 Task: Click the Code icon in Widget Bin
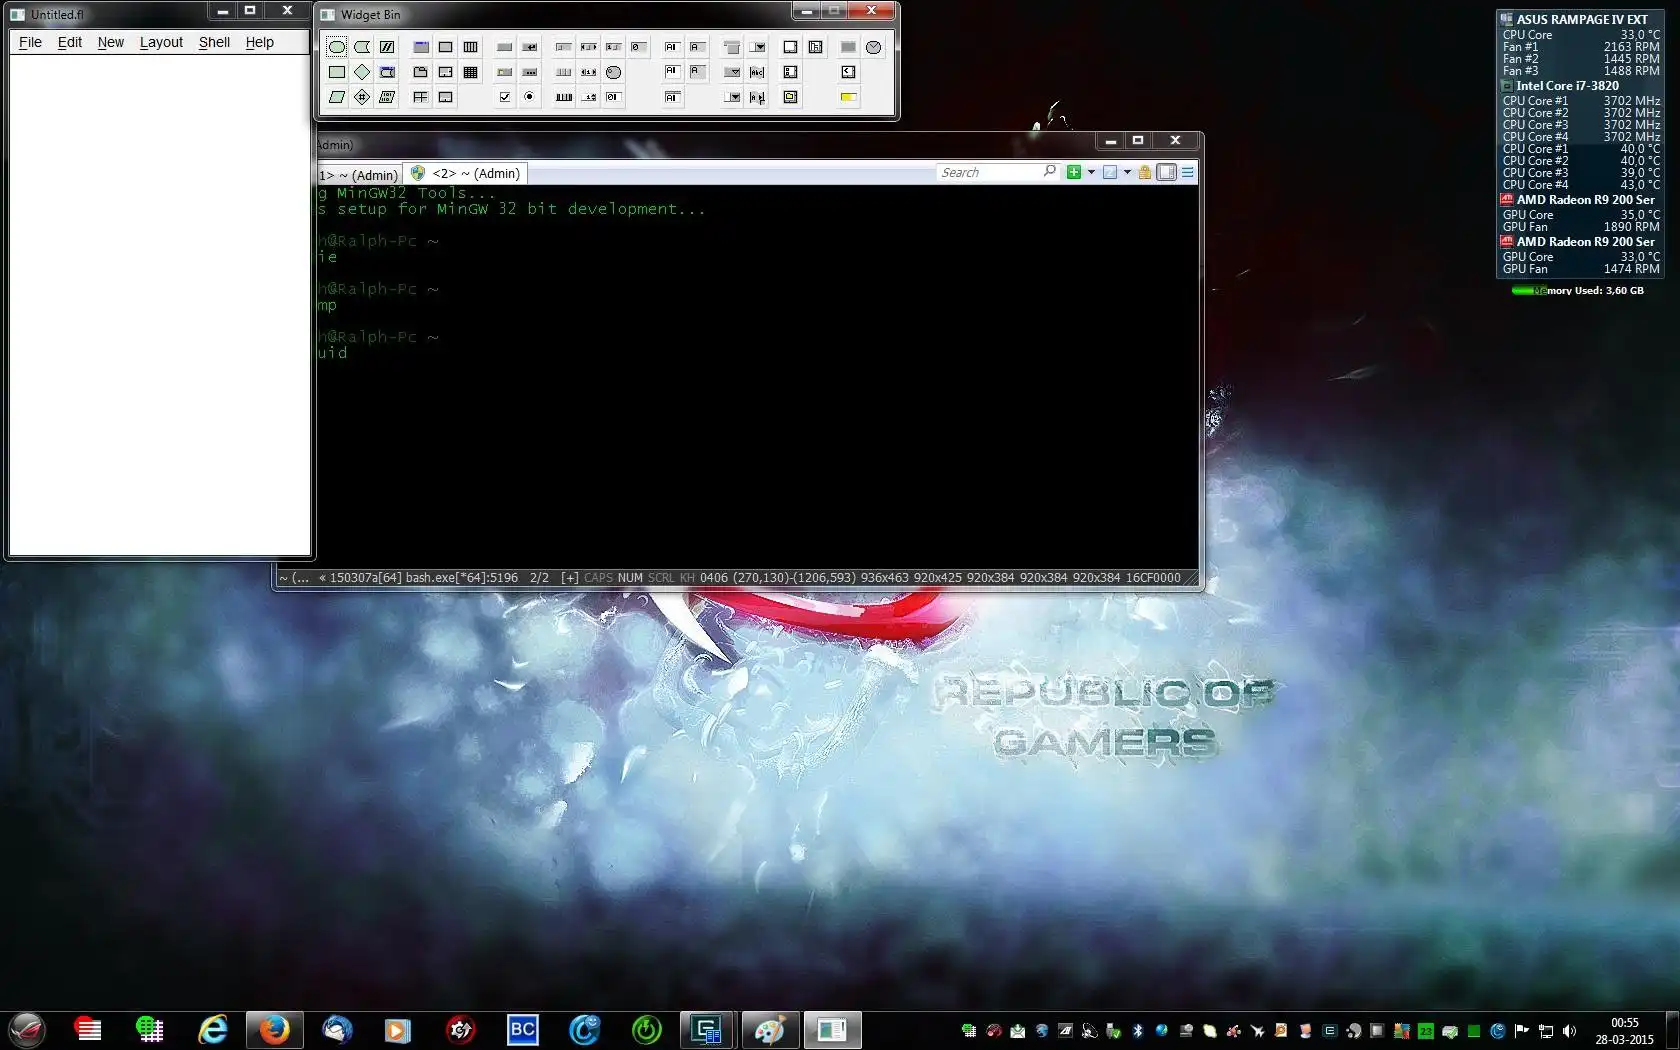click(337, 72)
